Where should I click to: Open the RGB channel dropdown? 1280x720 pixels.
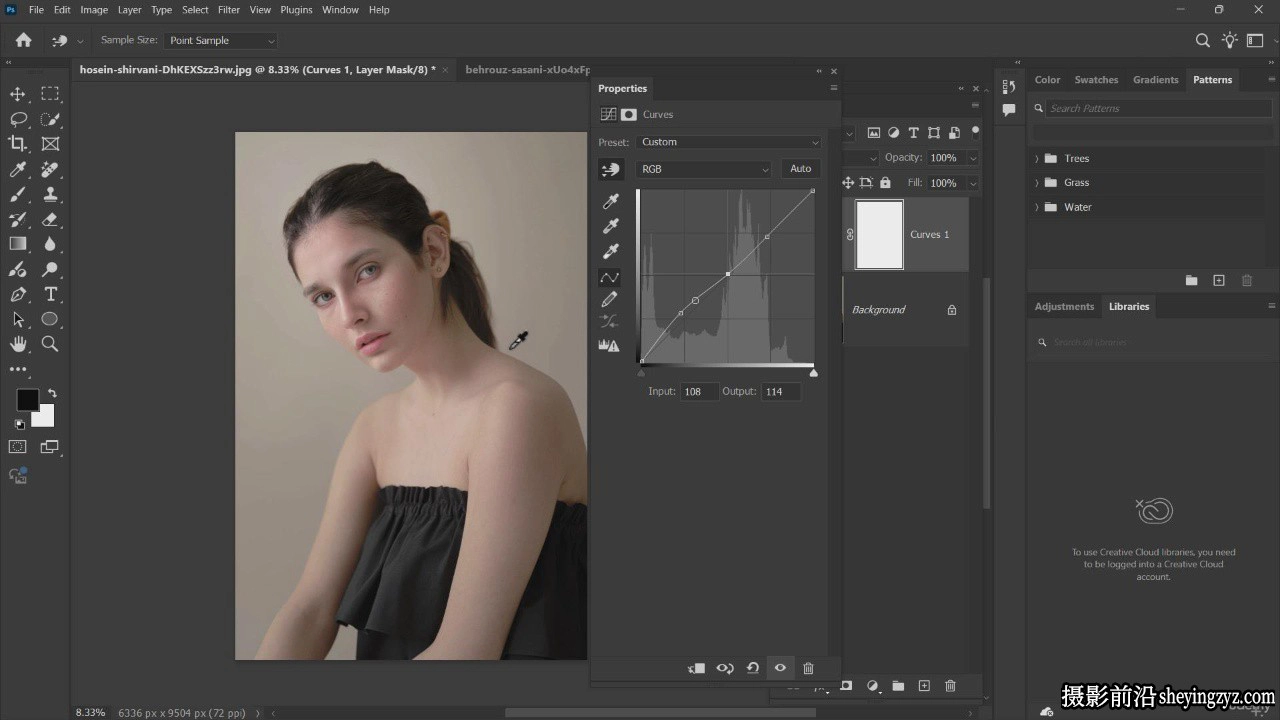(x=705, y=169)
